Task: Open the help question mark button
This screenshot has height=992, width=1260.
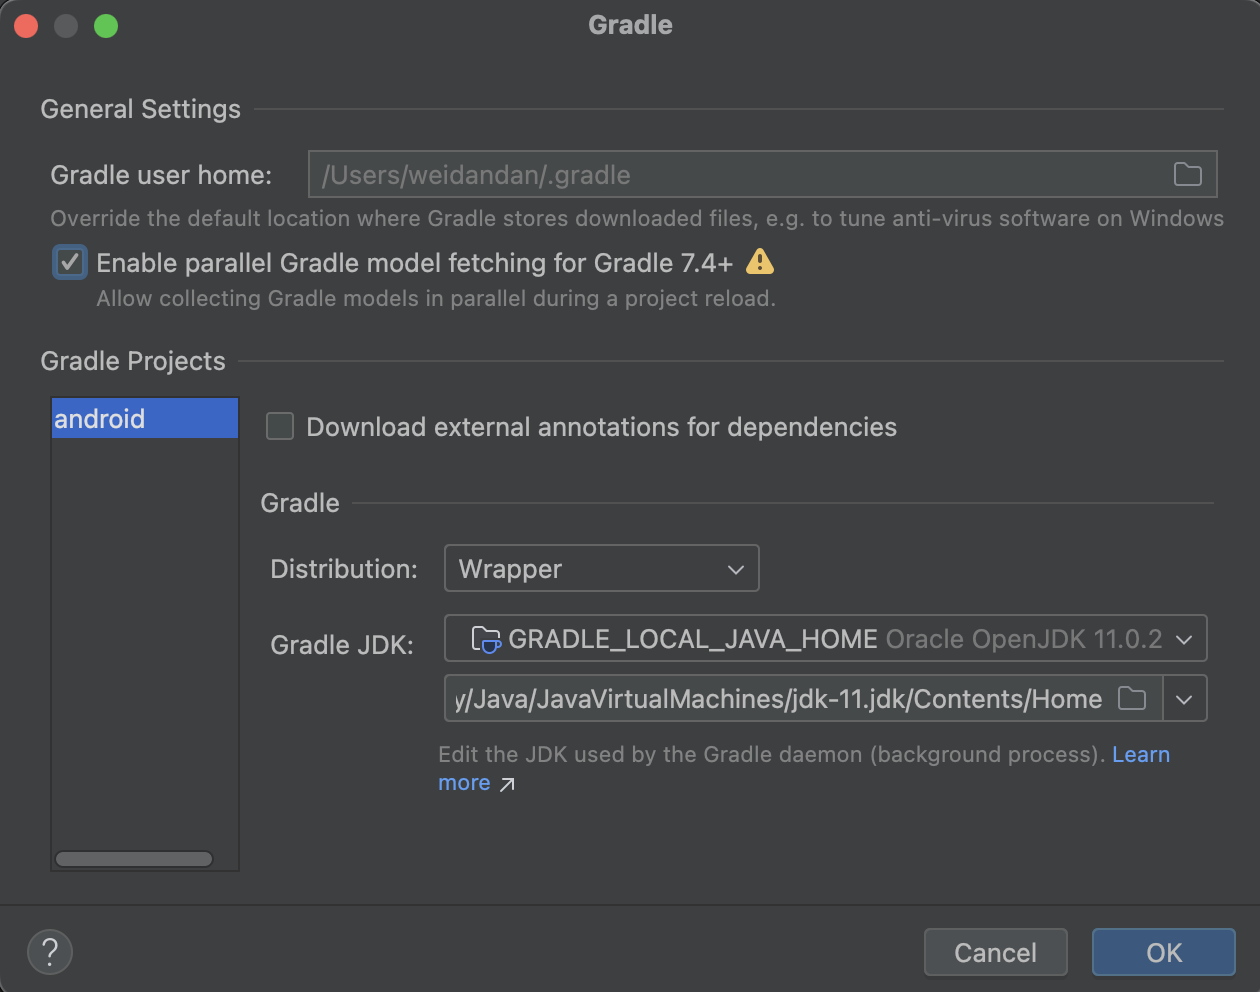Action: (x=50, y=952)
